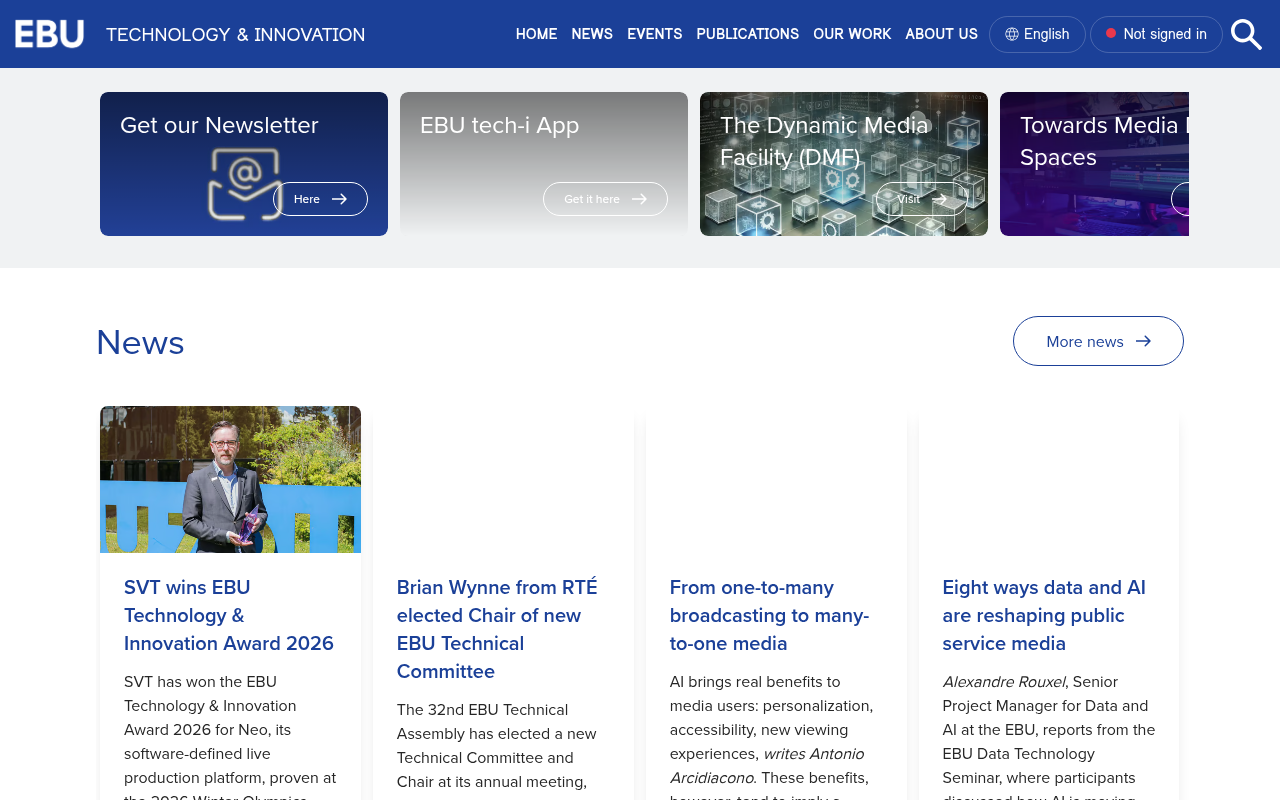This screenshot has height=800, width=1280.
Task: Click Here button on newsletter card
Action: tap(320, 199)
